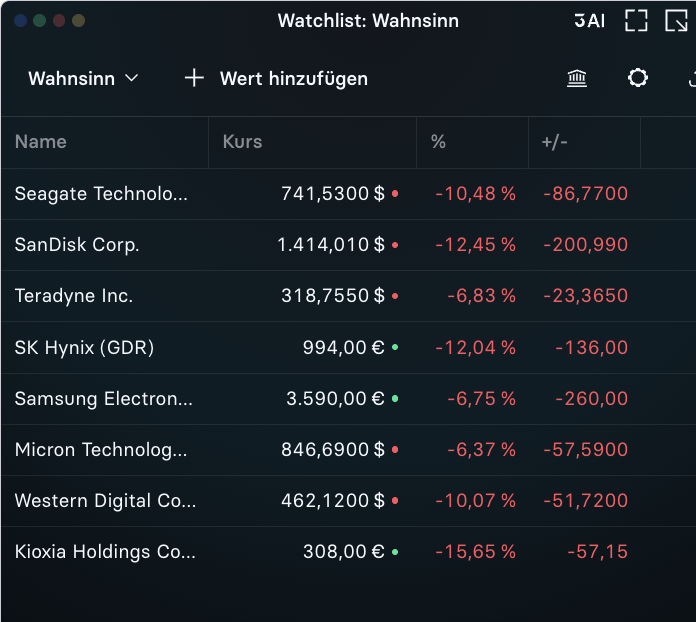Click red status dot next to Seagate price
The image size is (696, 622).
coord(395,194)
